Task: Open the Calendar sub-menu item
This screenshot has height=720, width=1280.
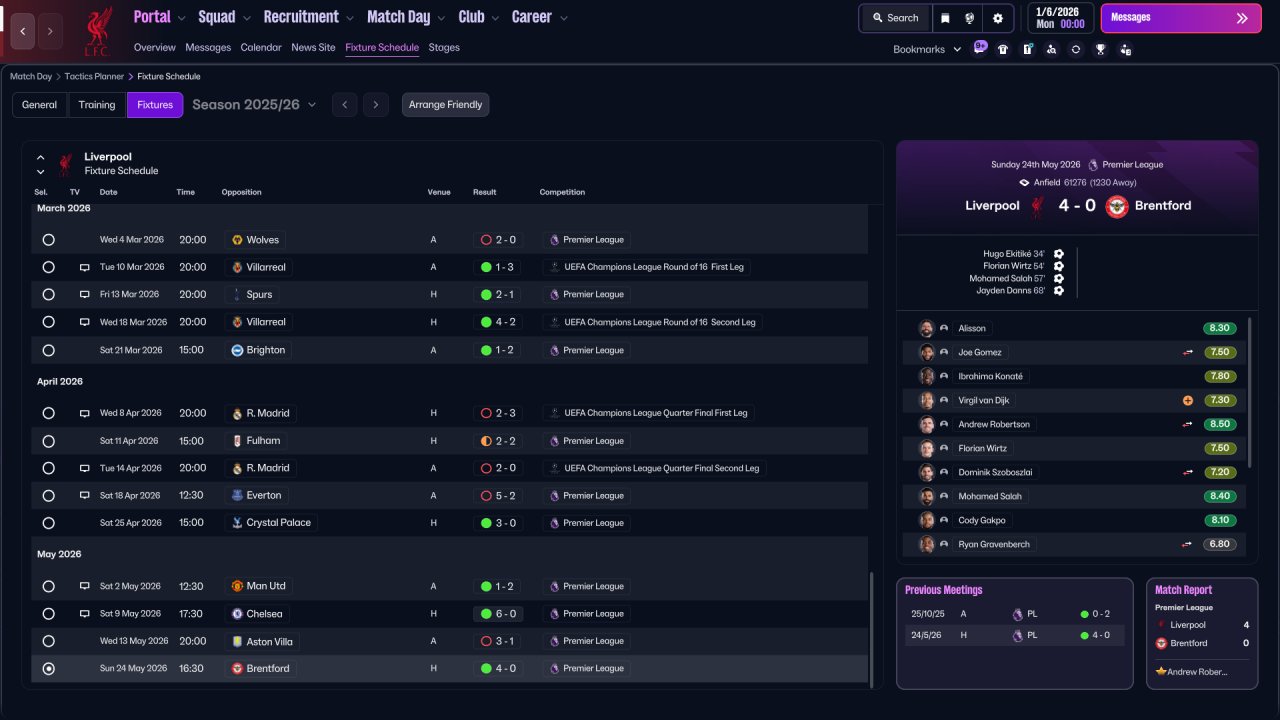Action: click(261, 47)
